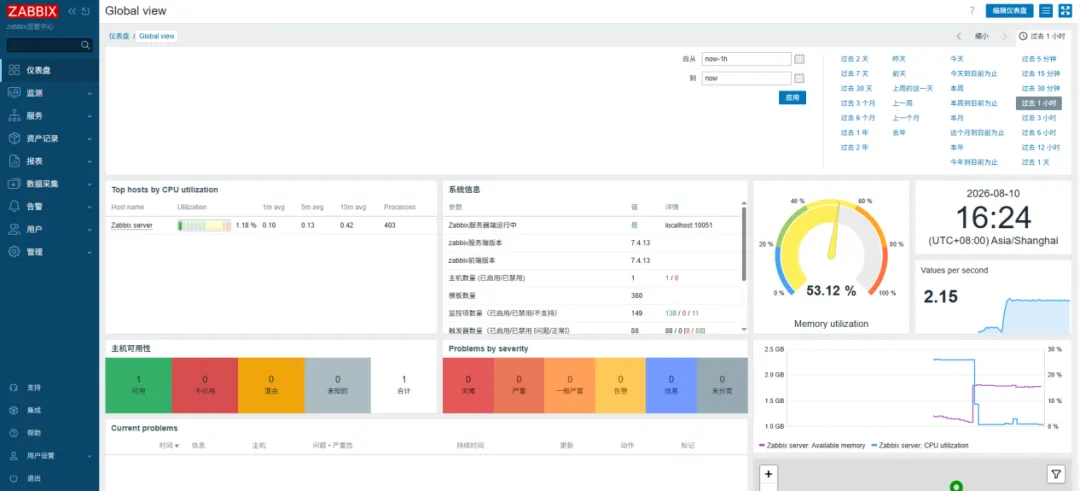Expand the 监测 sidebar menu
The image size is (1080, 491).
pyautogui.click(x=50, y=93)
